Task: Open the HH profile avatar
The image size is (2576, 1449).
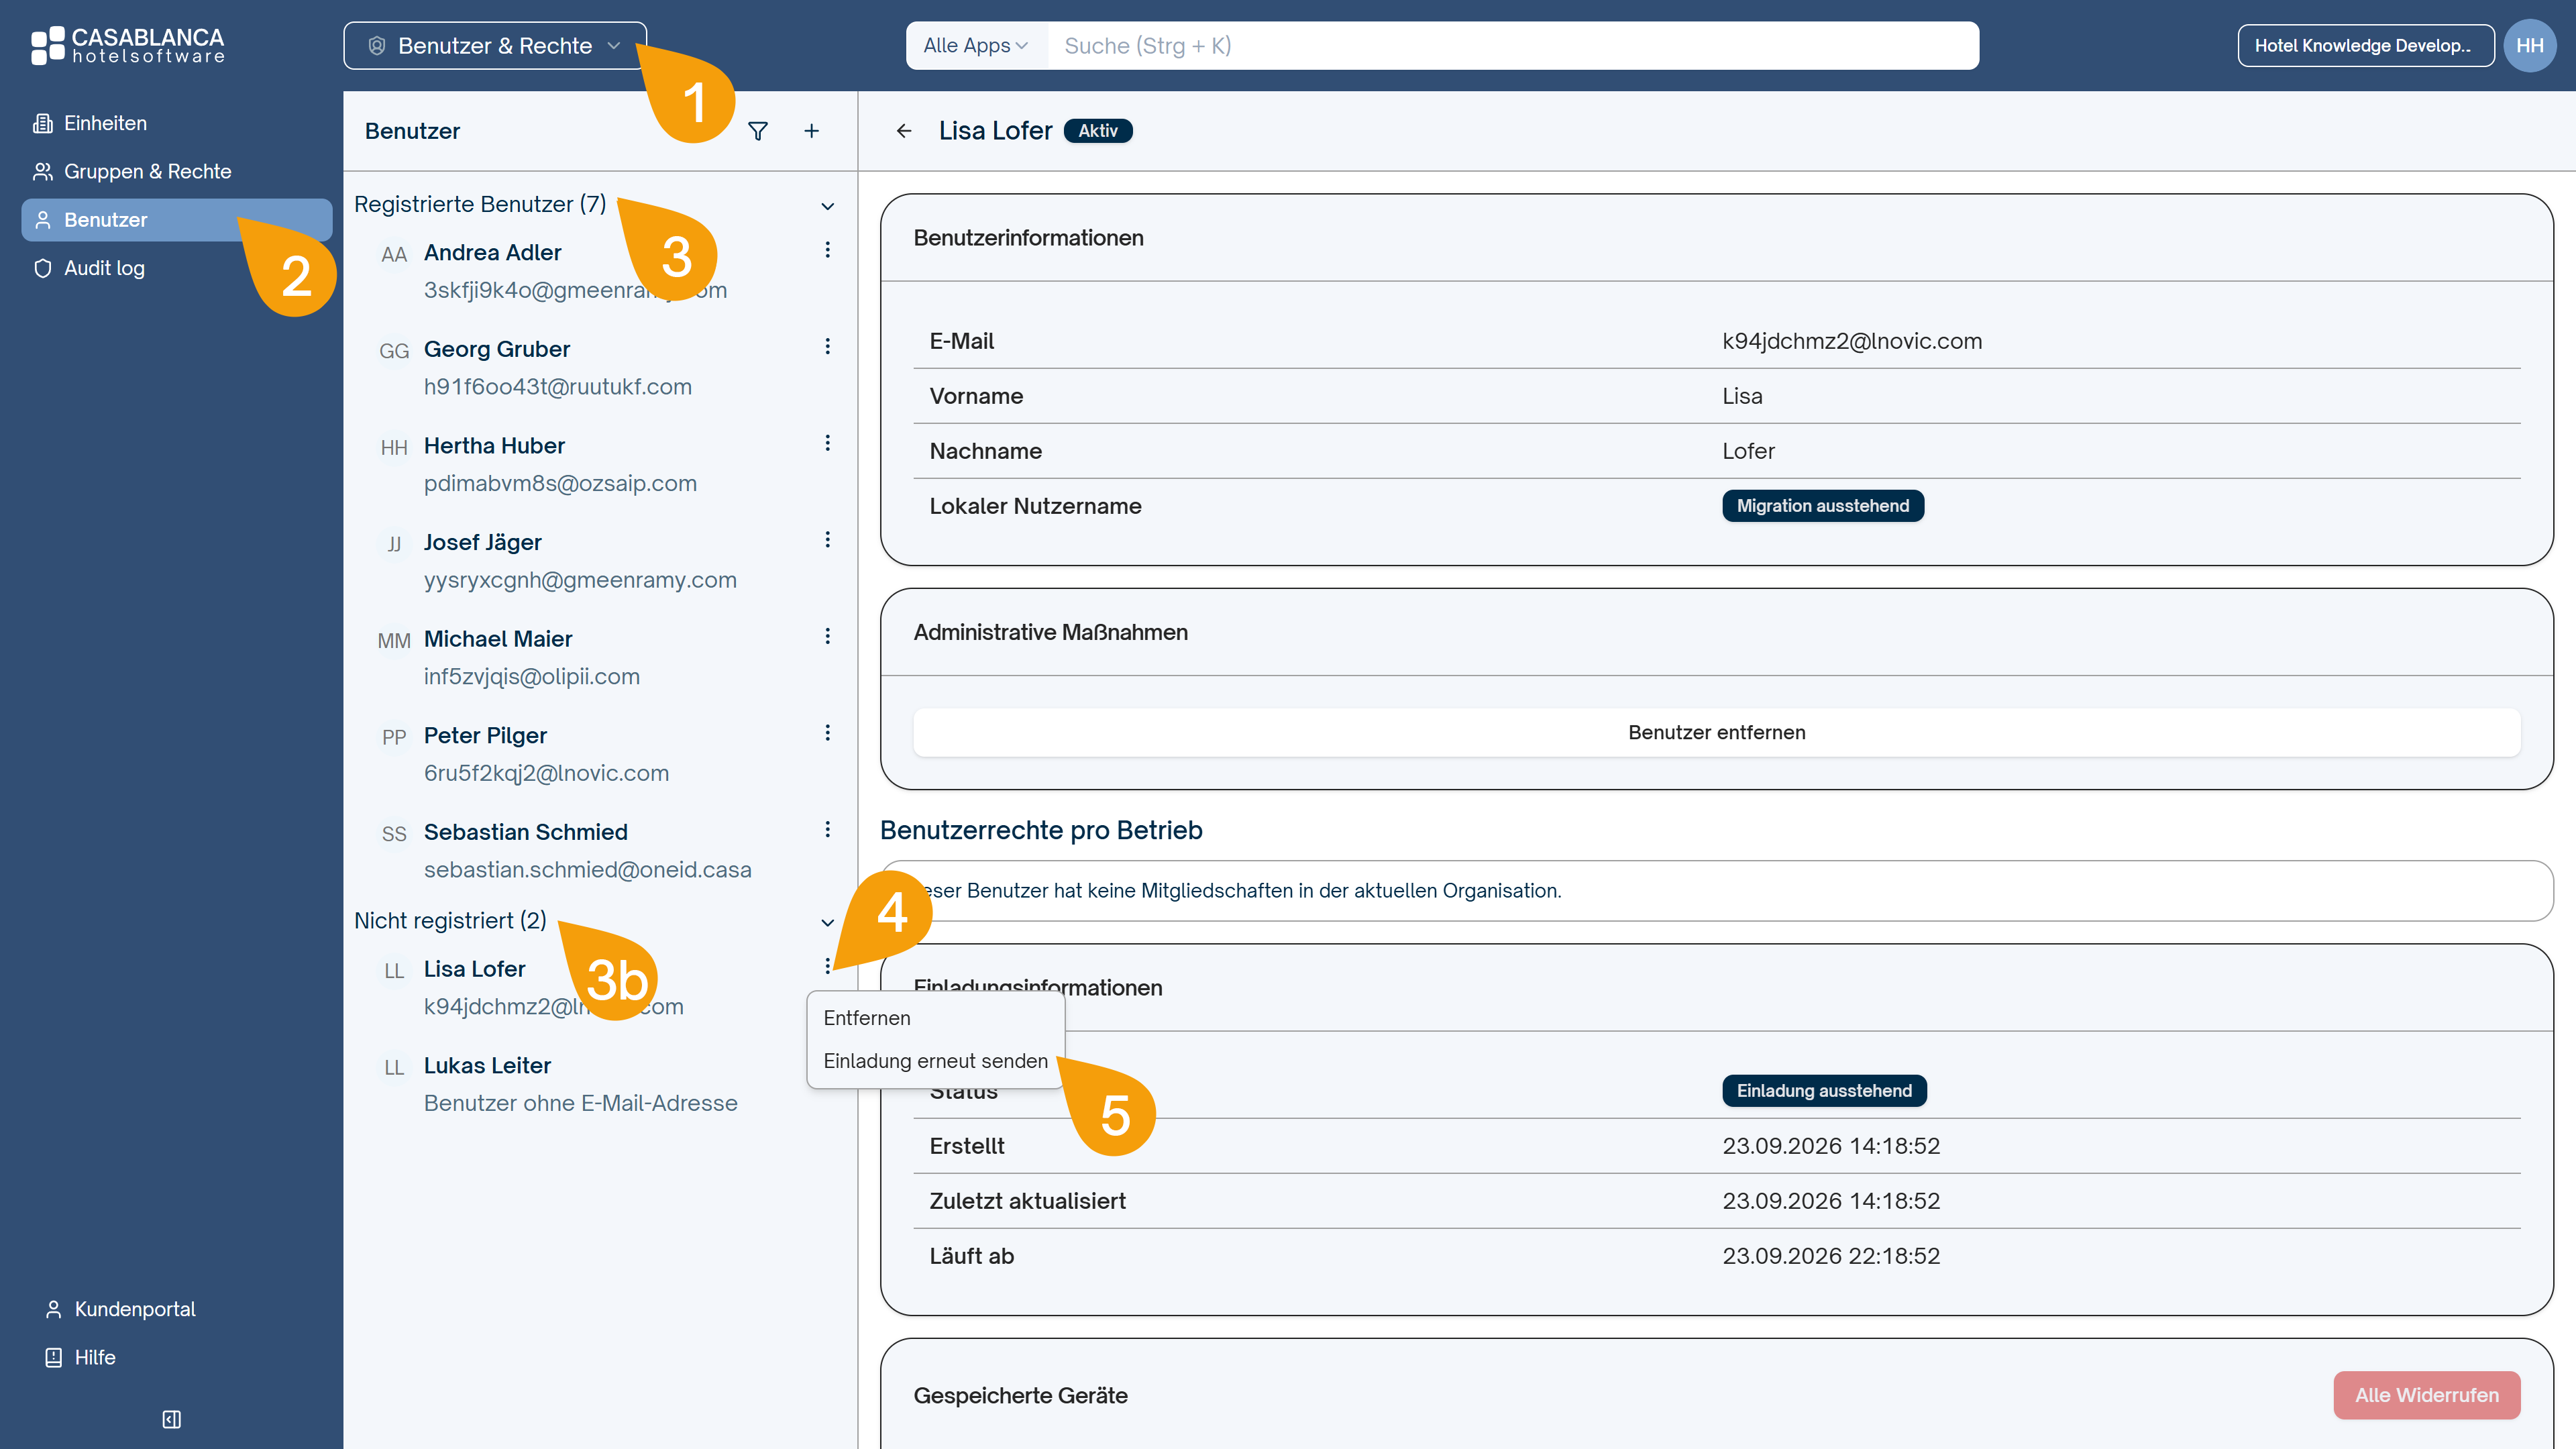Action: [2530, 46]
